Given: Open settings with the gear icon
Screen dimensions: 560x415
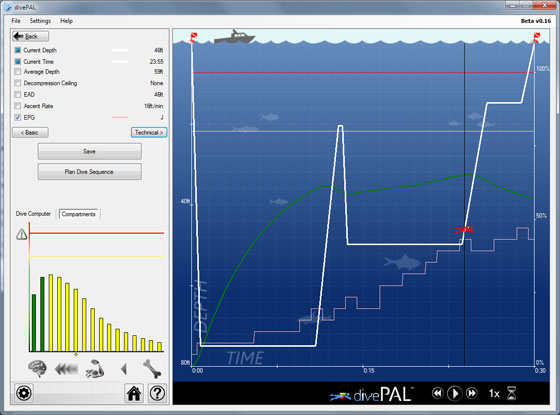Looking at the screenshot, I should point(24,393).
